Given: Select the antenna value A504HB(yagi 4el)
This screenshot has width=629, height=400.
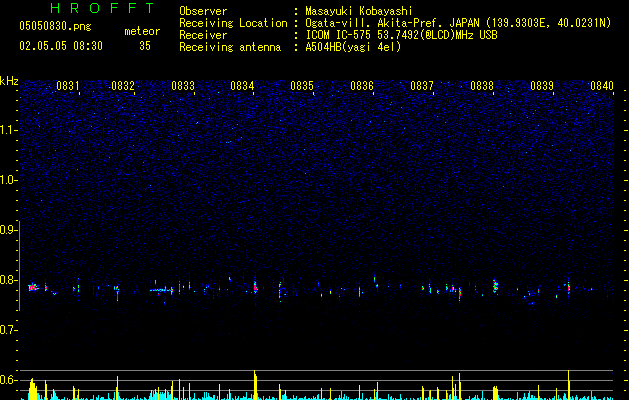Looking at the screenshot, I should tap(353, 47).
